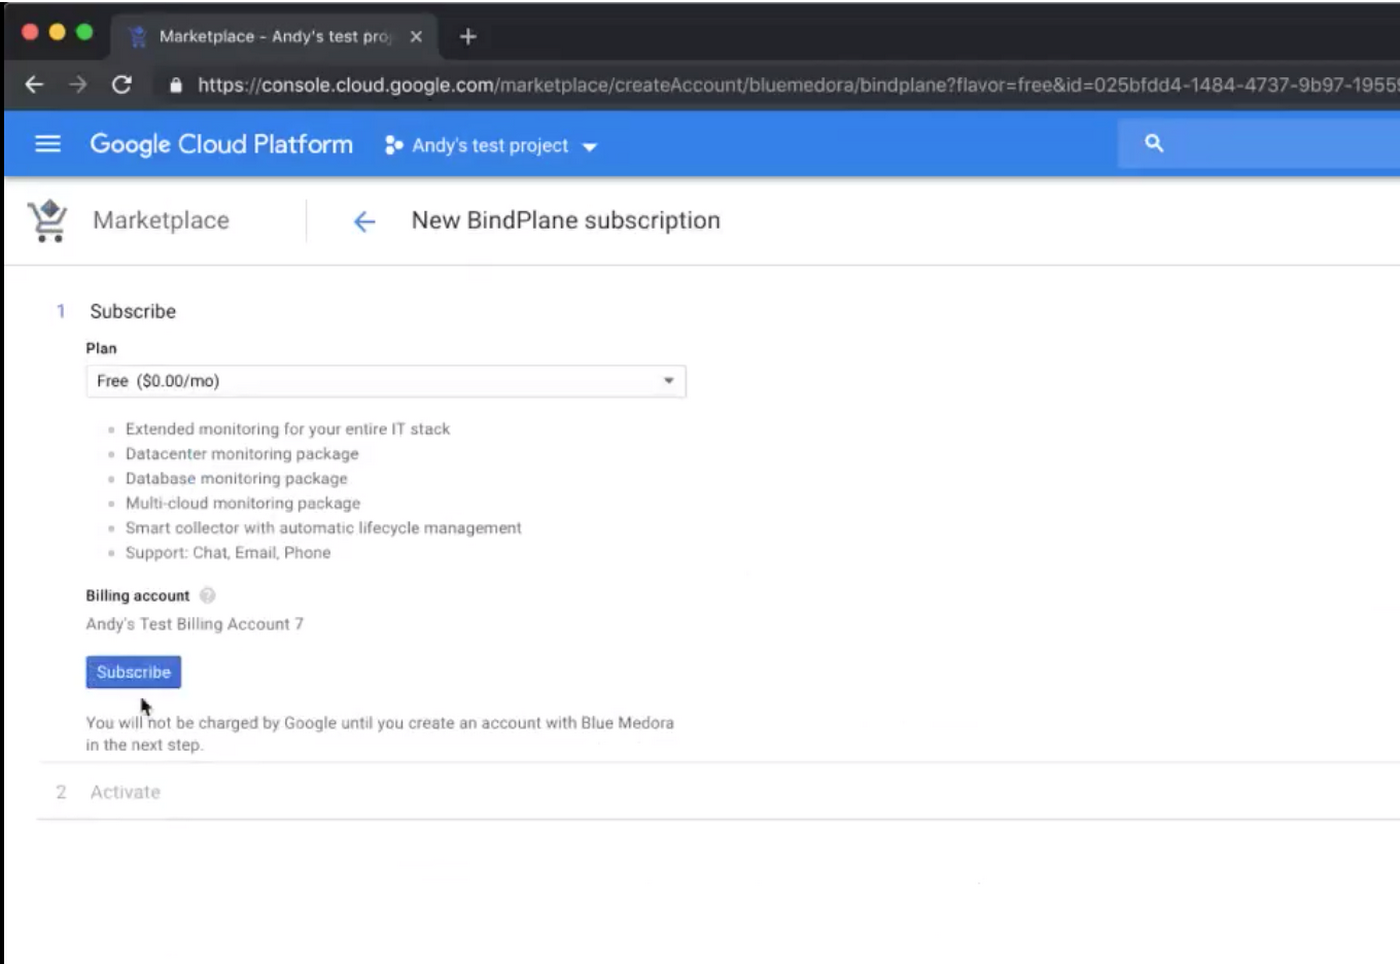Click the green macOS maximize button
1400x964 pixels.
point(85,32)
